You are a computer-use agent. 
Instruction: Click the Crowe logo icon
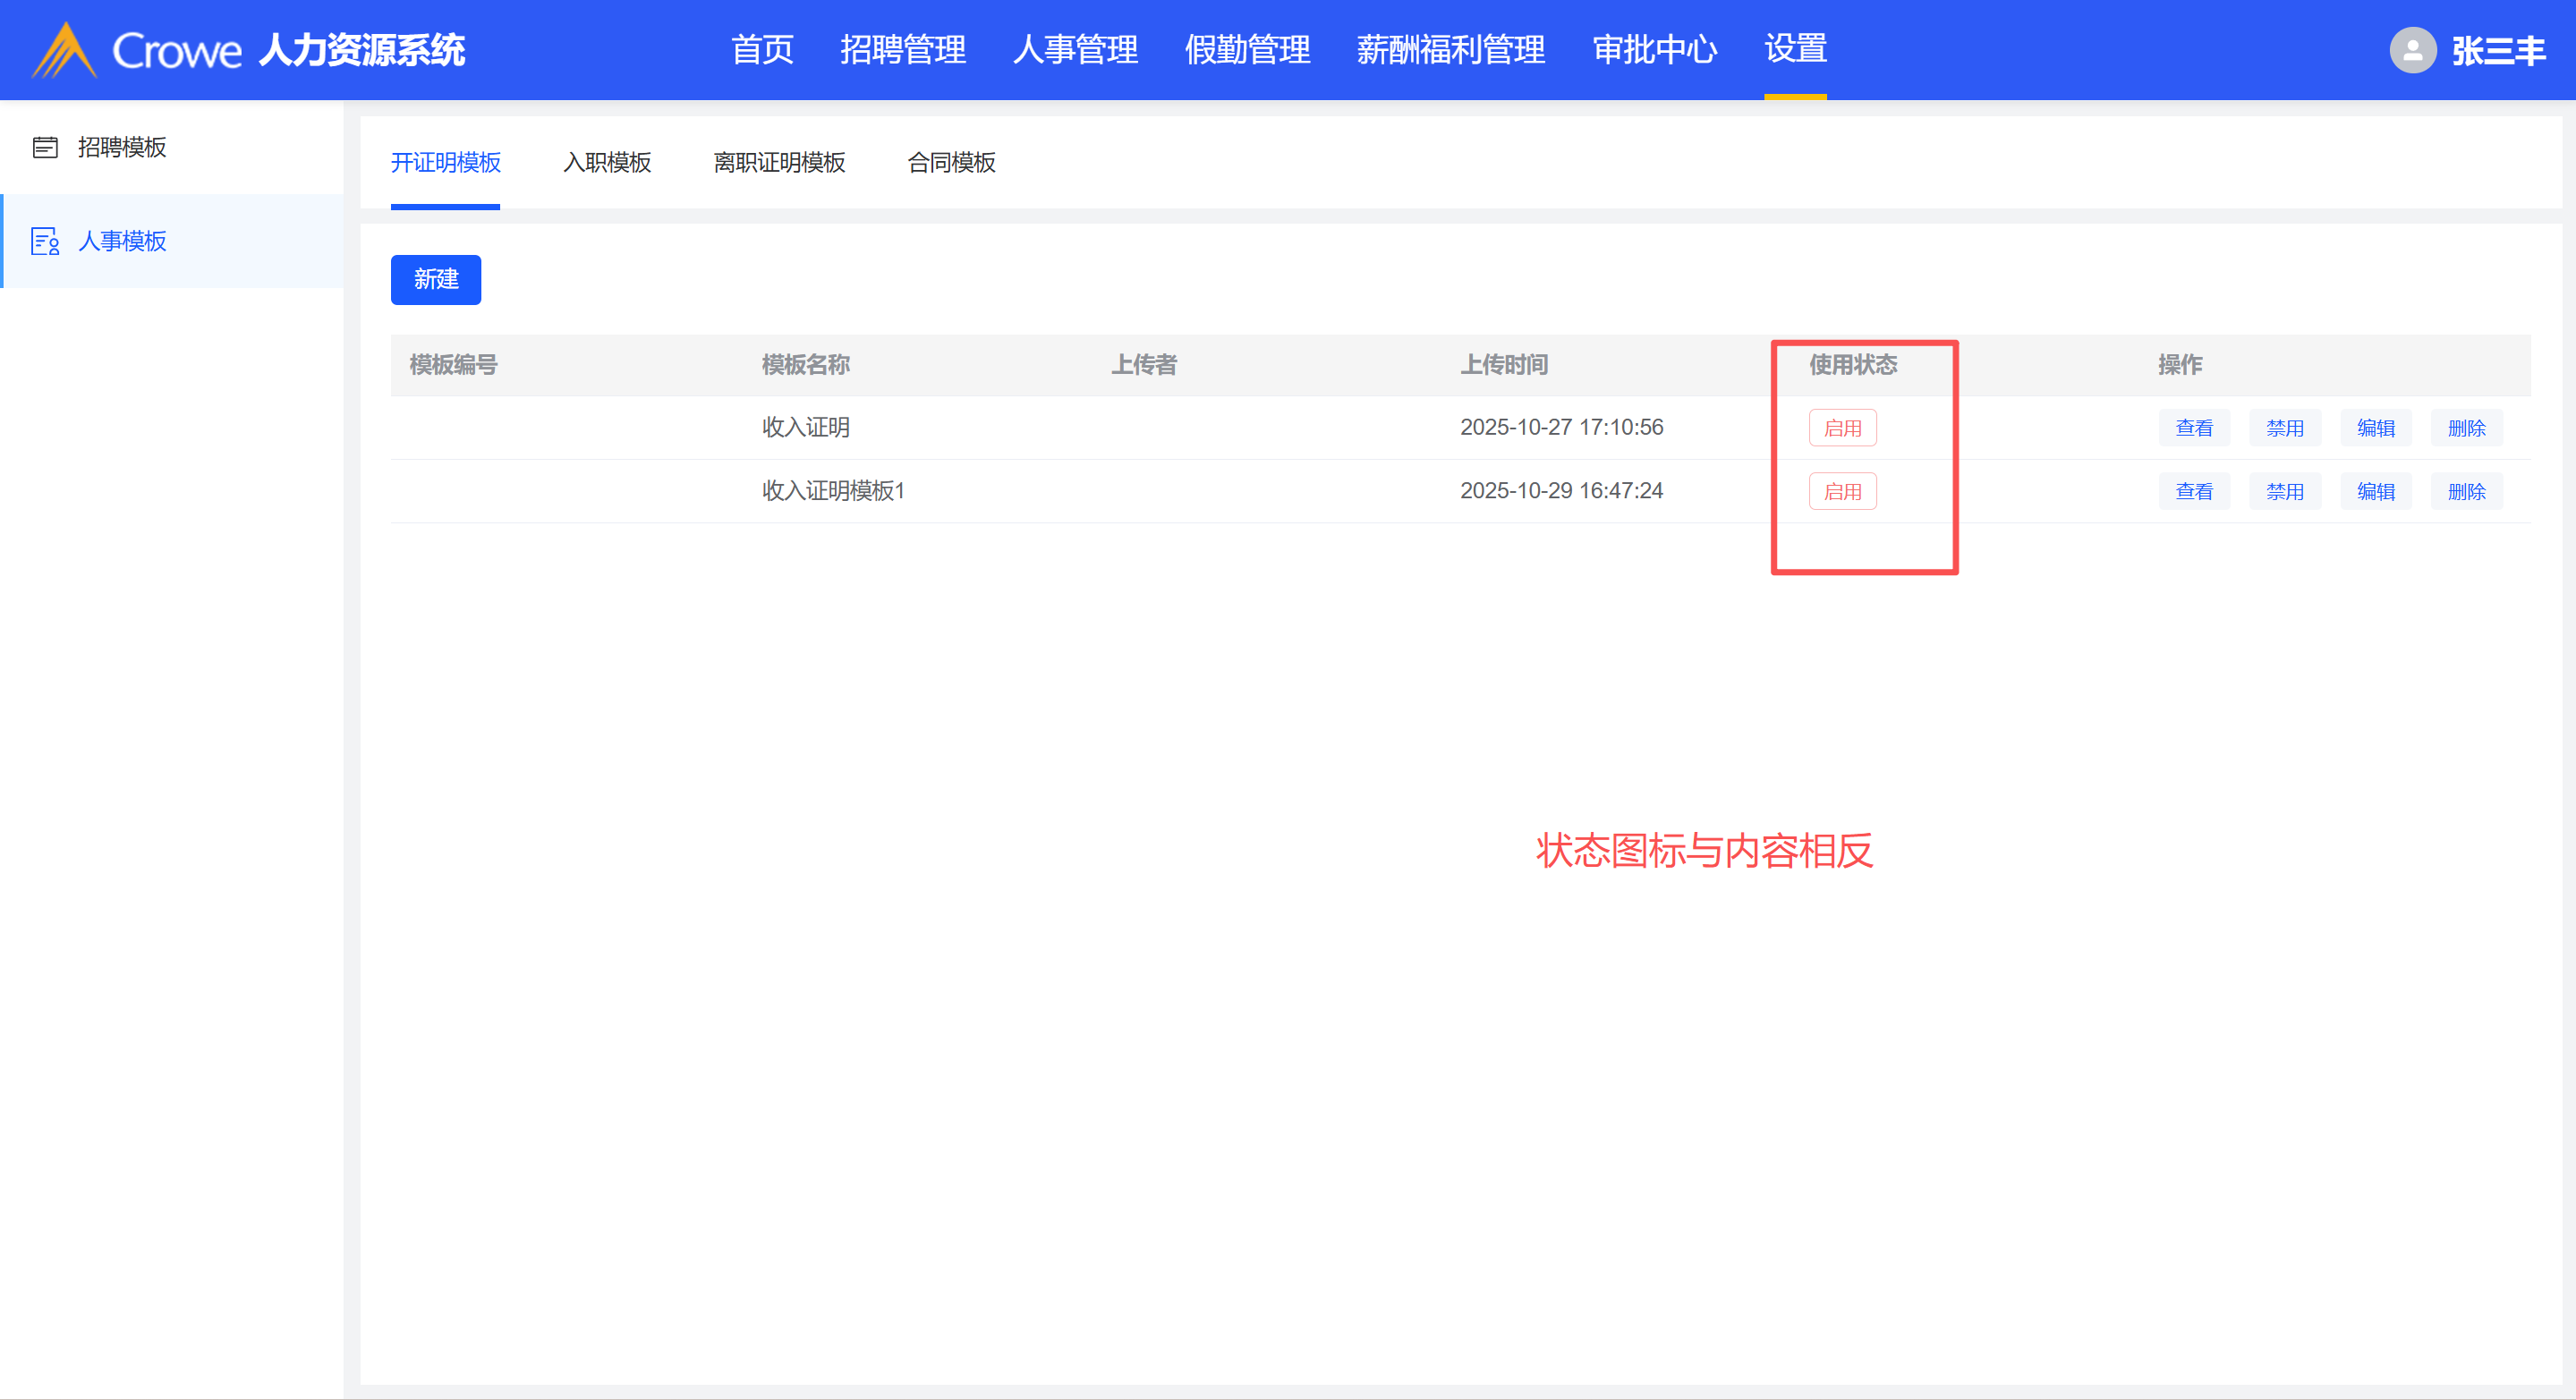[64, 50]
